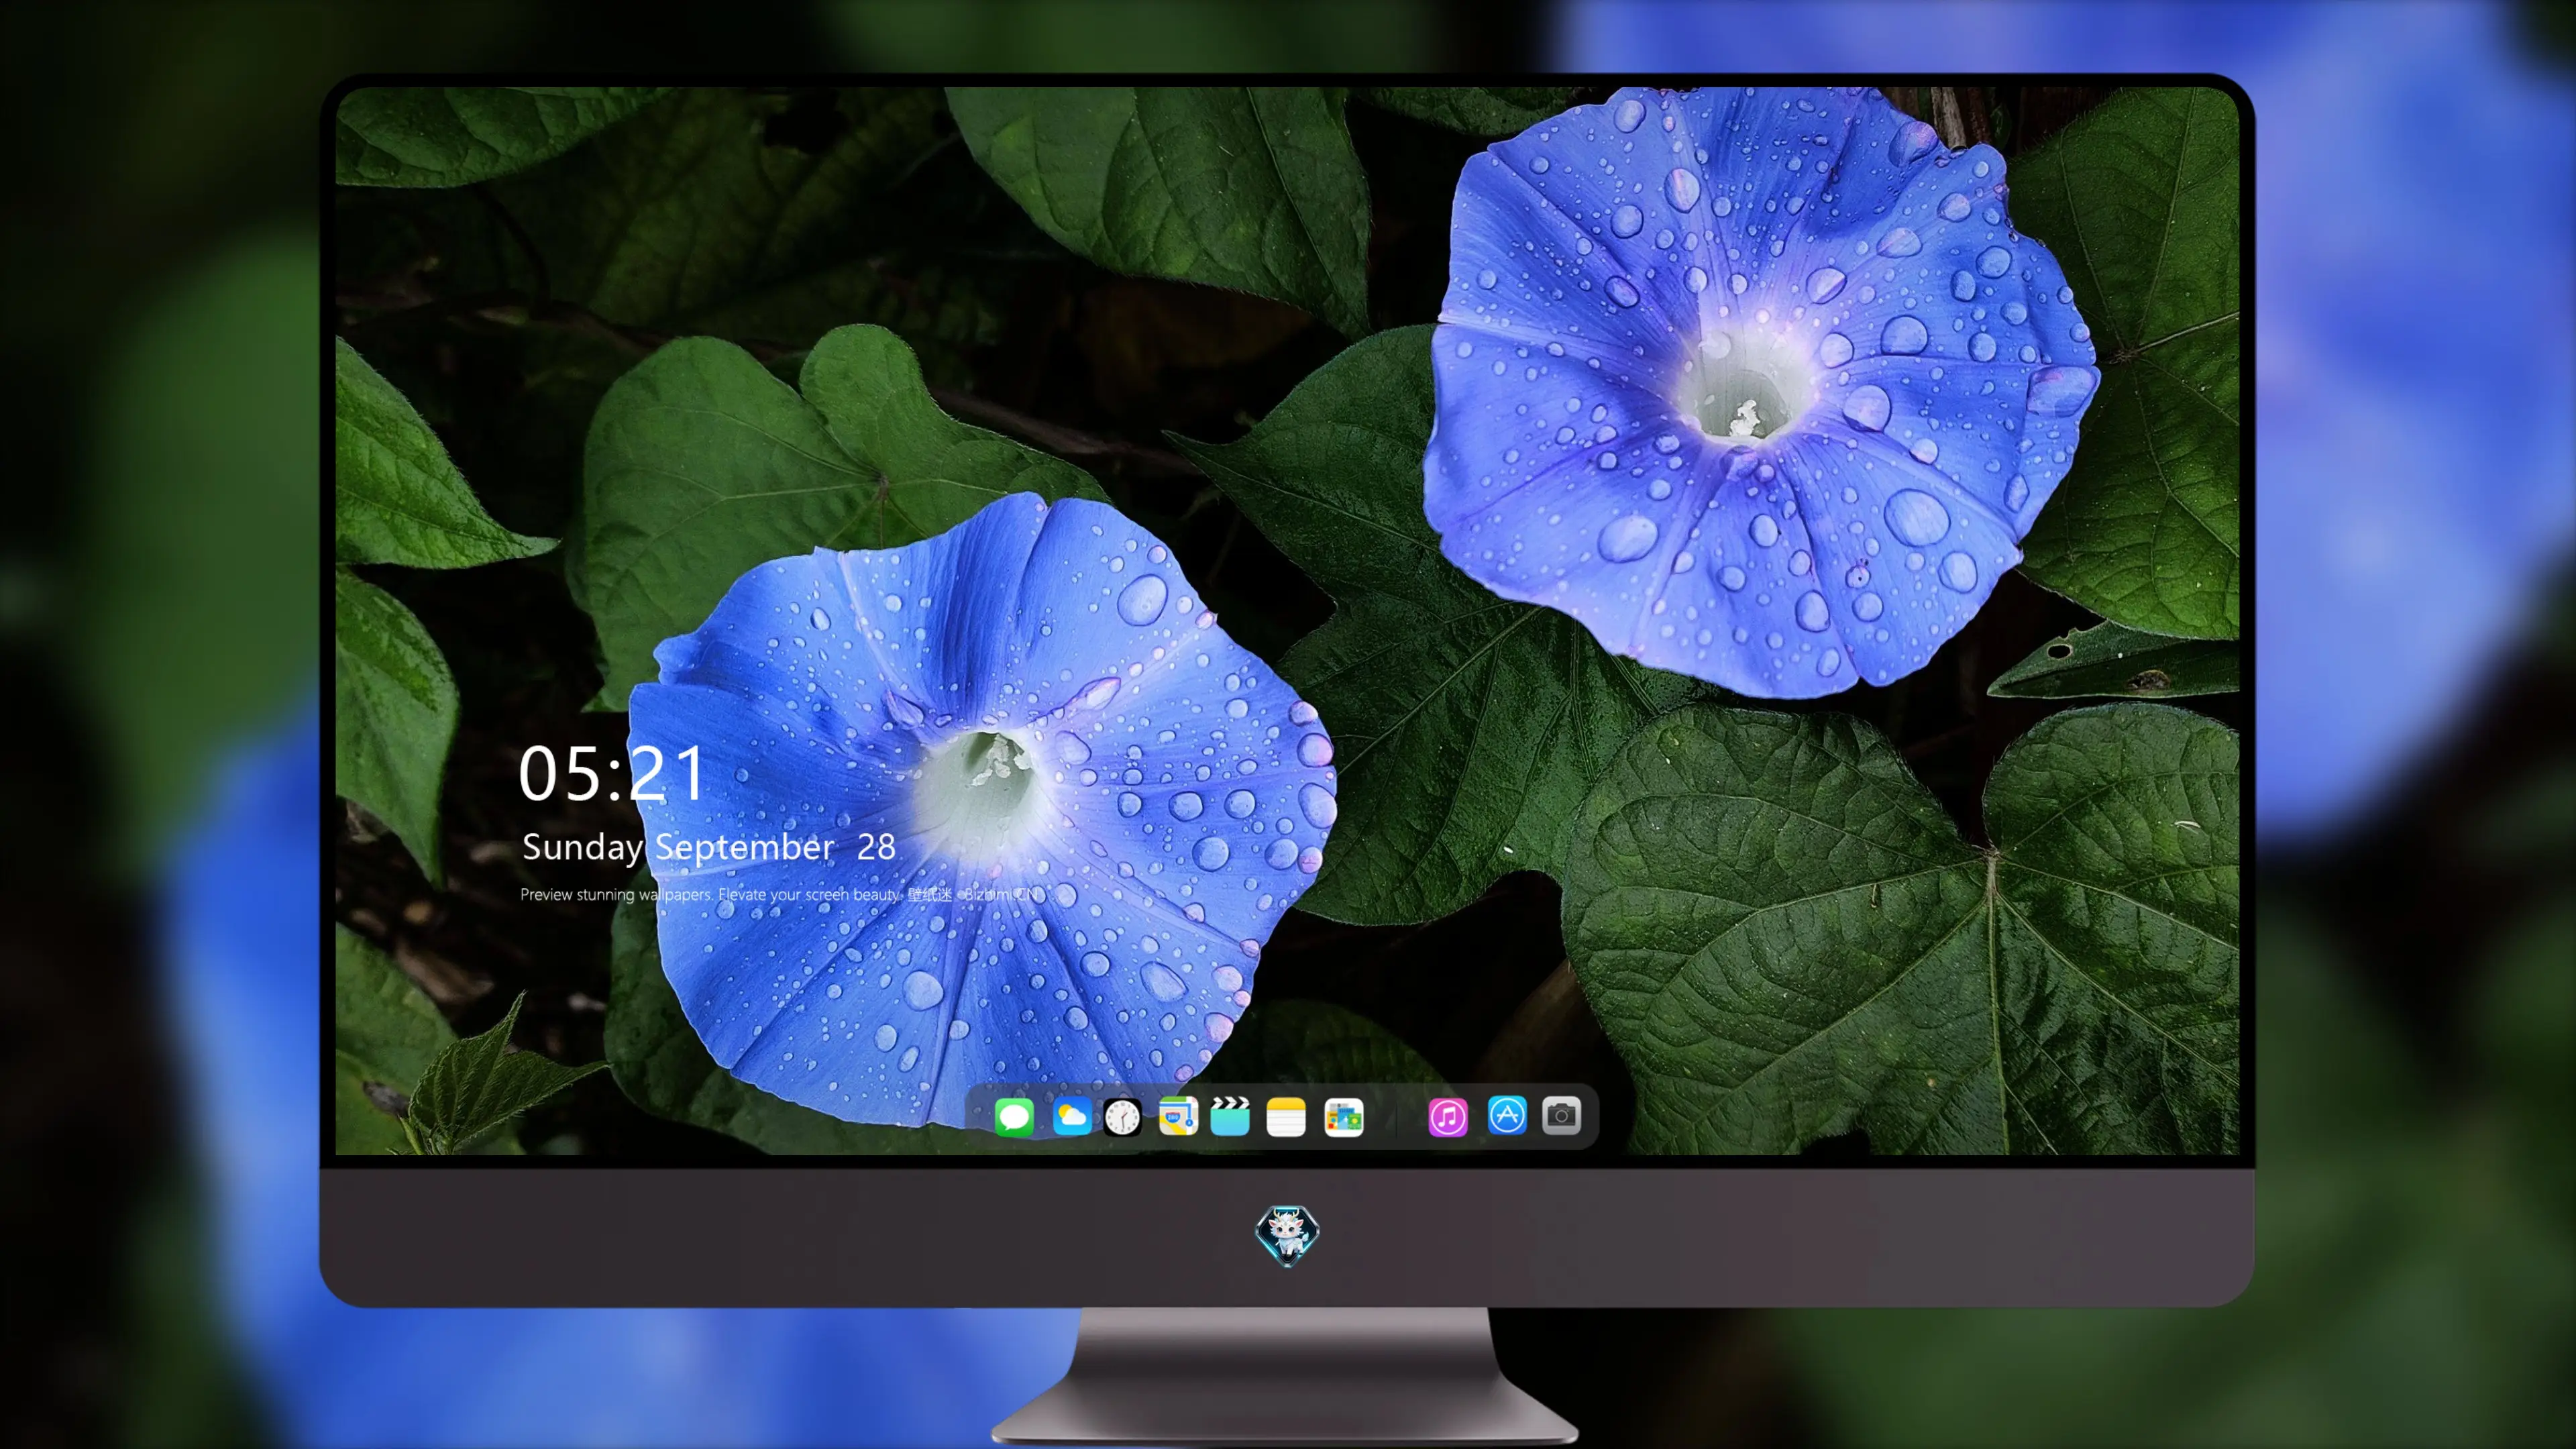Launch the blue App Store icon
This screenshot has width=2576, height=1449.
click(1507, 1116)
